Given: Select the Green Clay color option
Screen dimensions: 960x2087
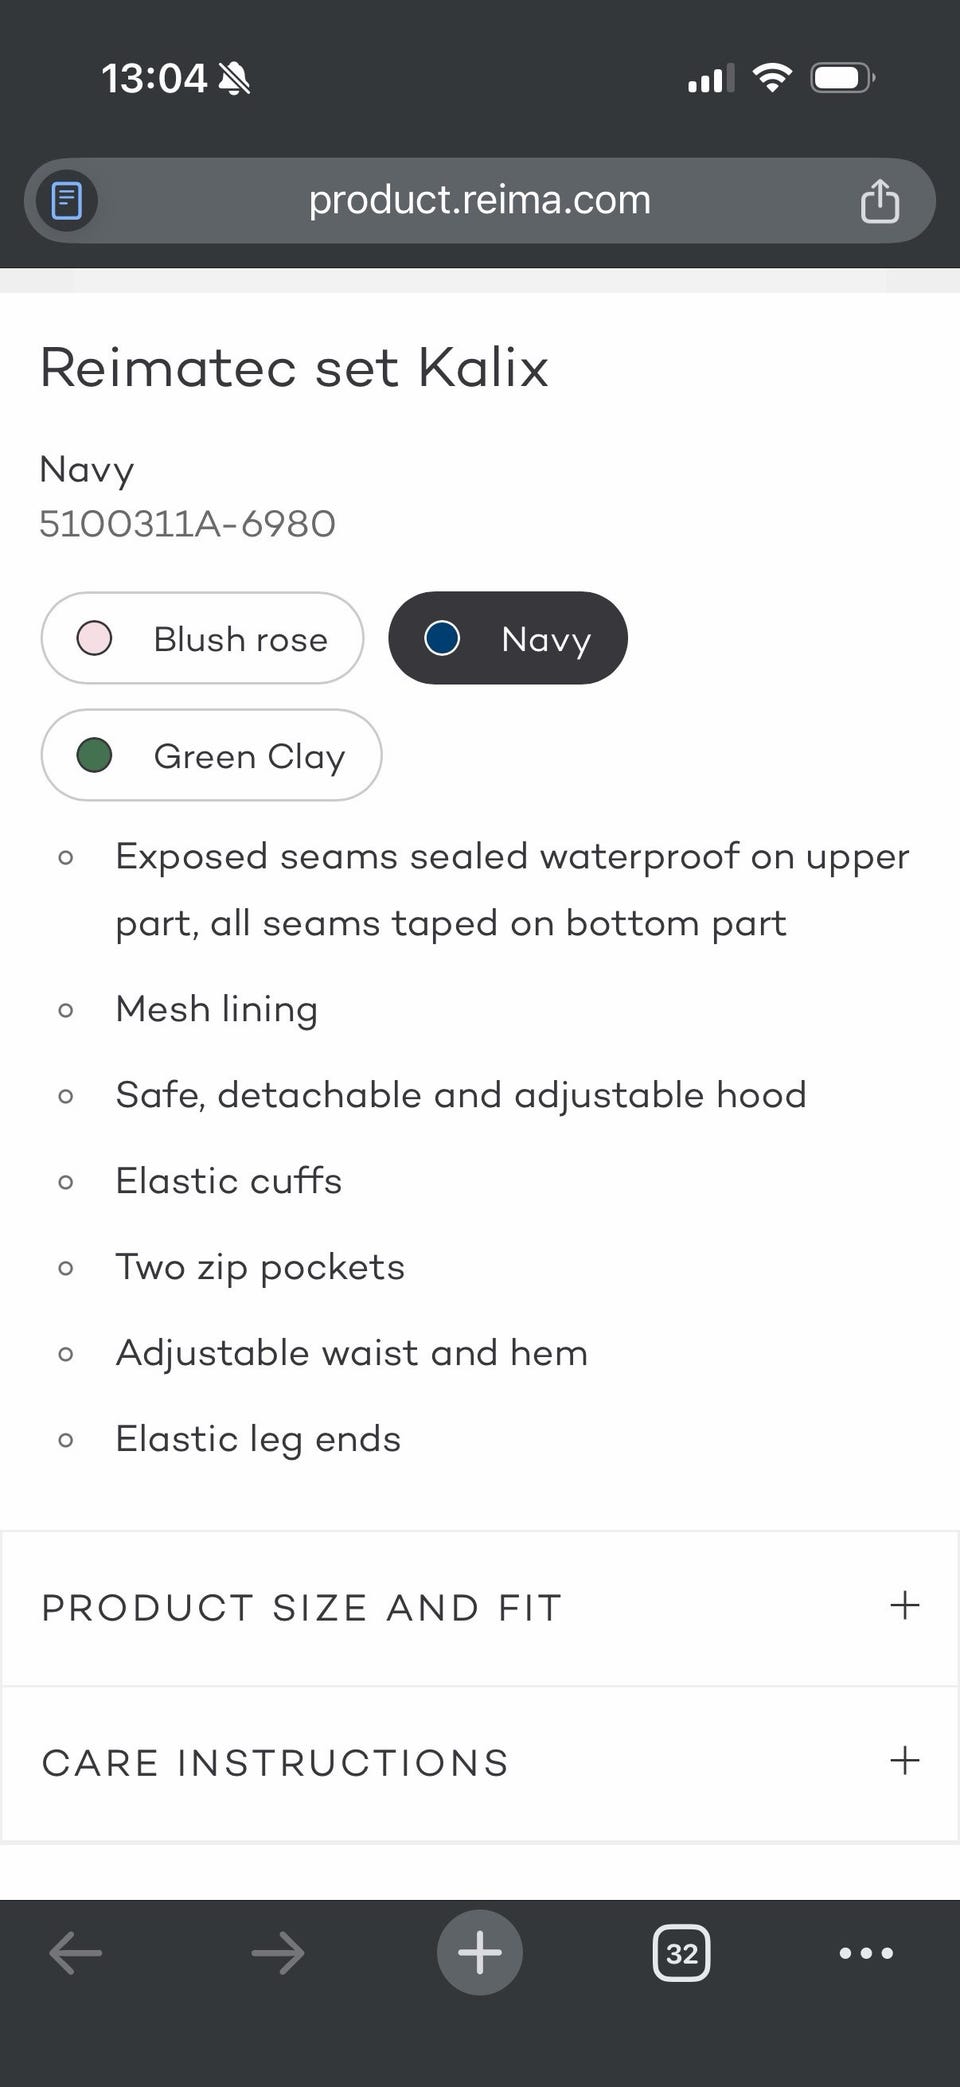Looking at the screenshot, I should pyautogui.click(x=211, y=755).
